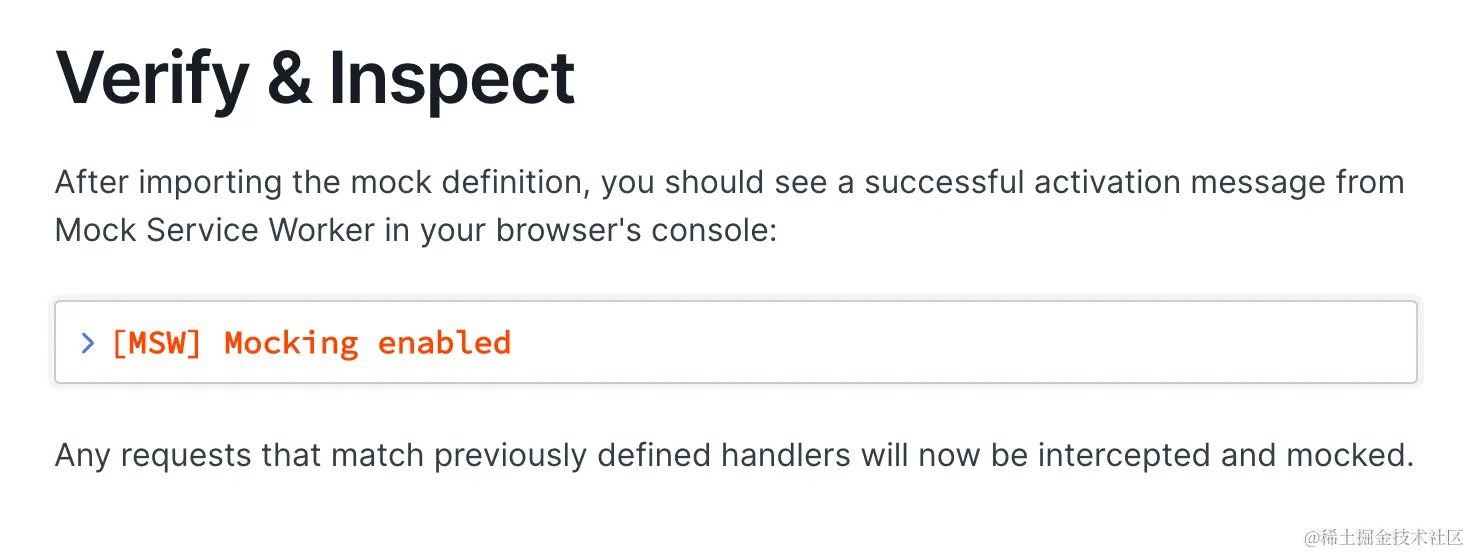Click the blue console prompt chevron
This screenshot has height=554, width=1470.
[88, 343]
